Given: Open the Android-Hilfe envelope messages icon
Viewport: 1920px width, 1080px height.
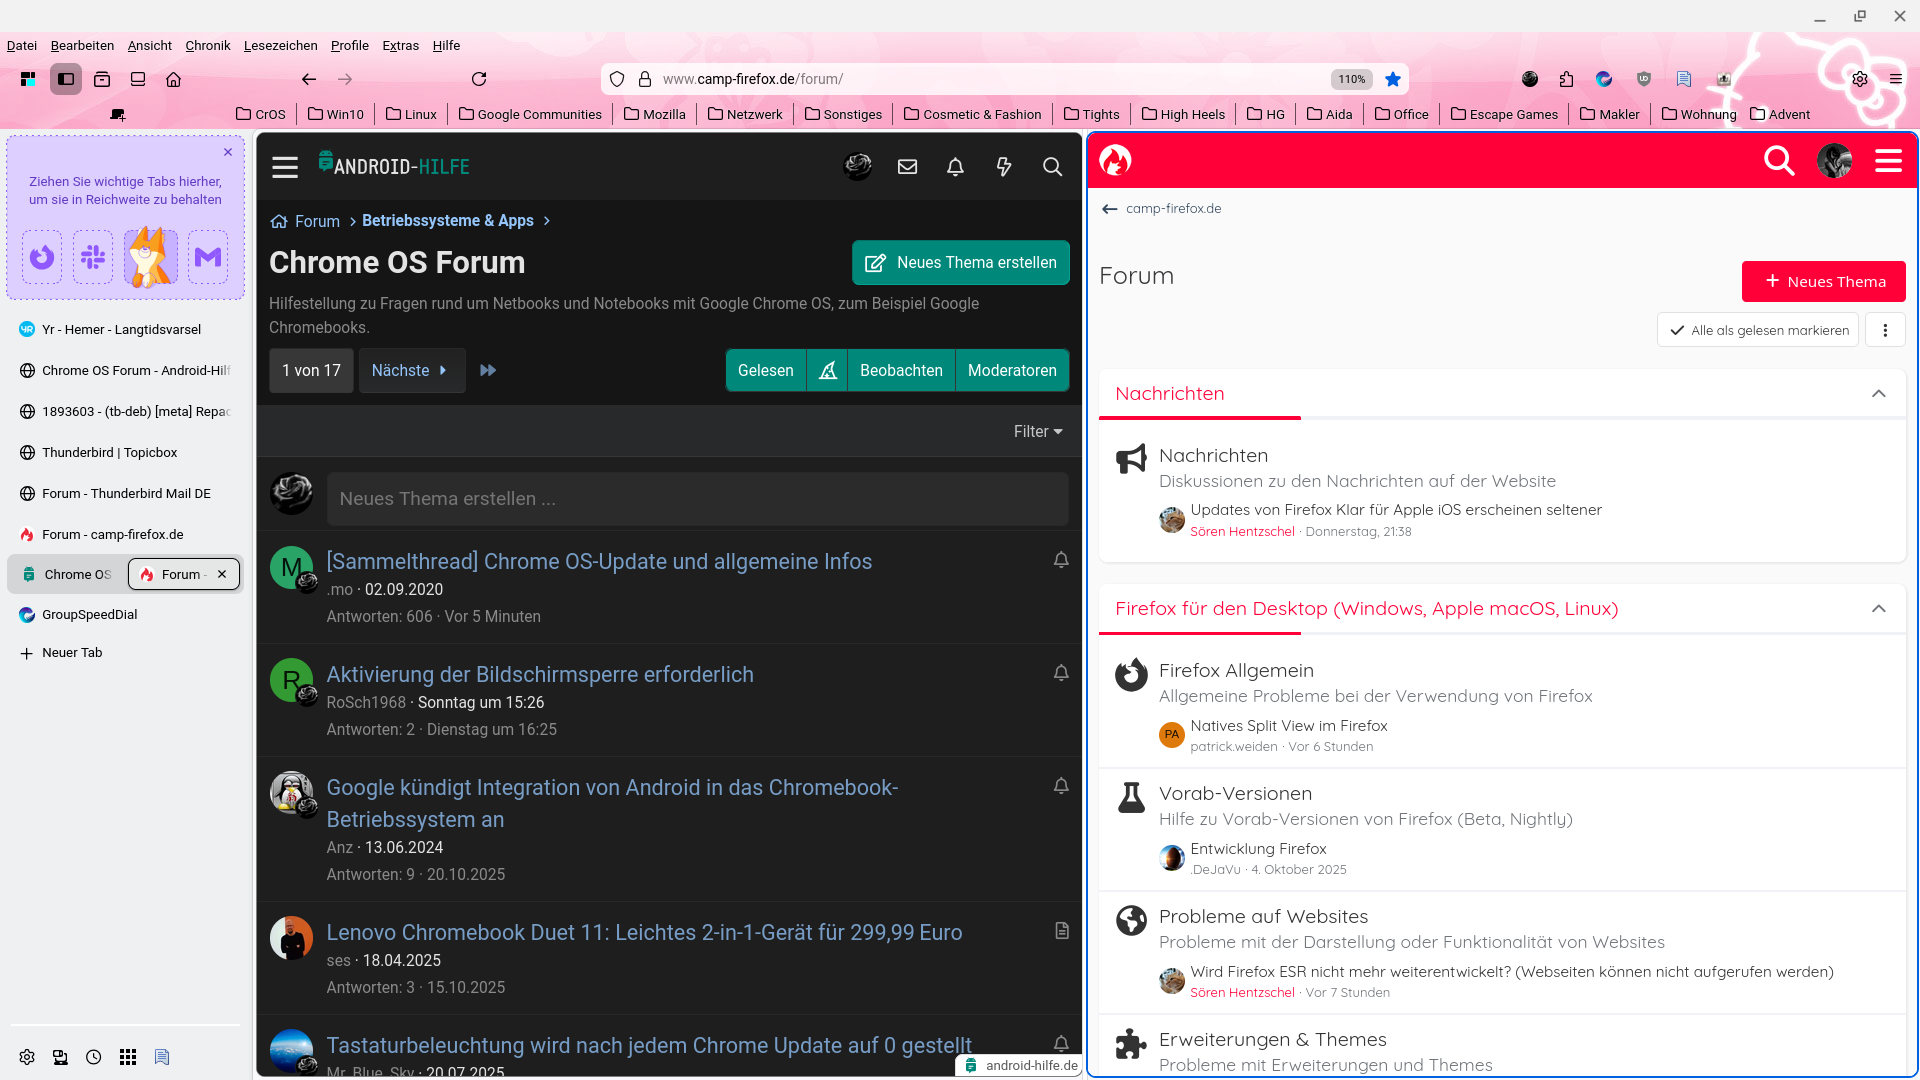Looking at the screenshot, I should click(x=907, y=167).
